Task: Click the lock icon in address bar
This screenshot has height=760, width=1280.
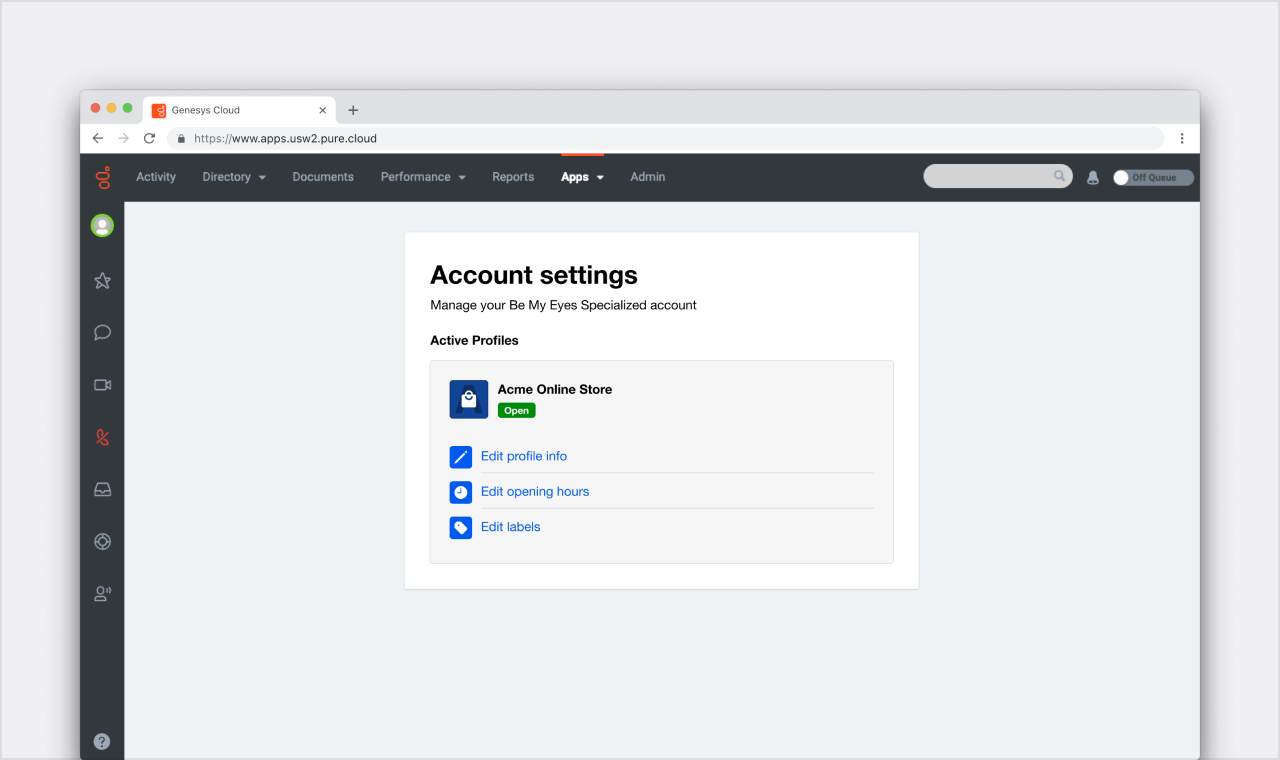Action: pos(181,138)
